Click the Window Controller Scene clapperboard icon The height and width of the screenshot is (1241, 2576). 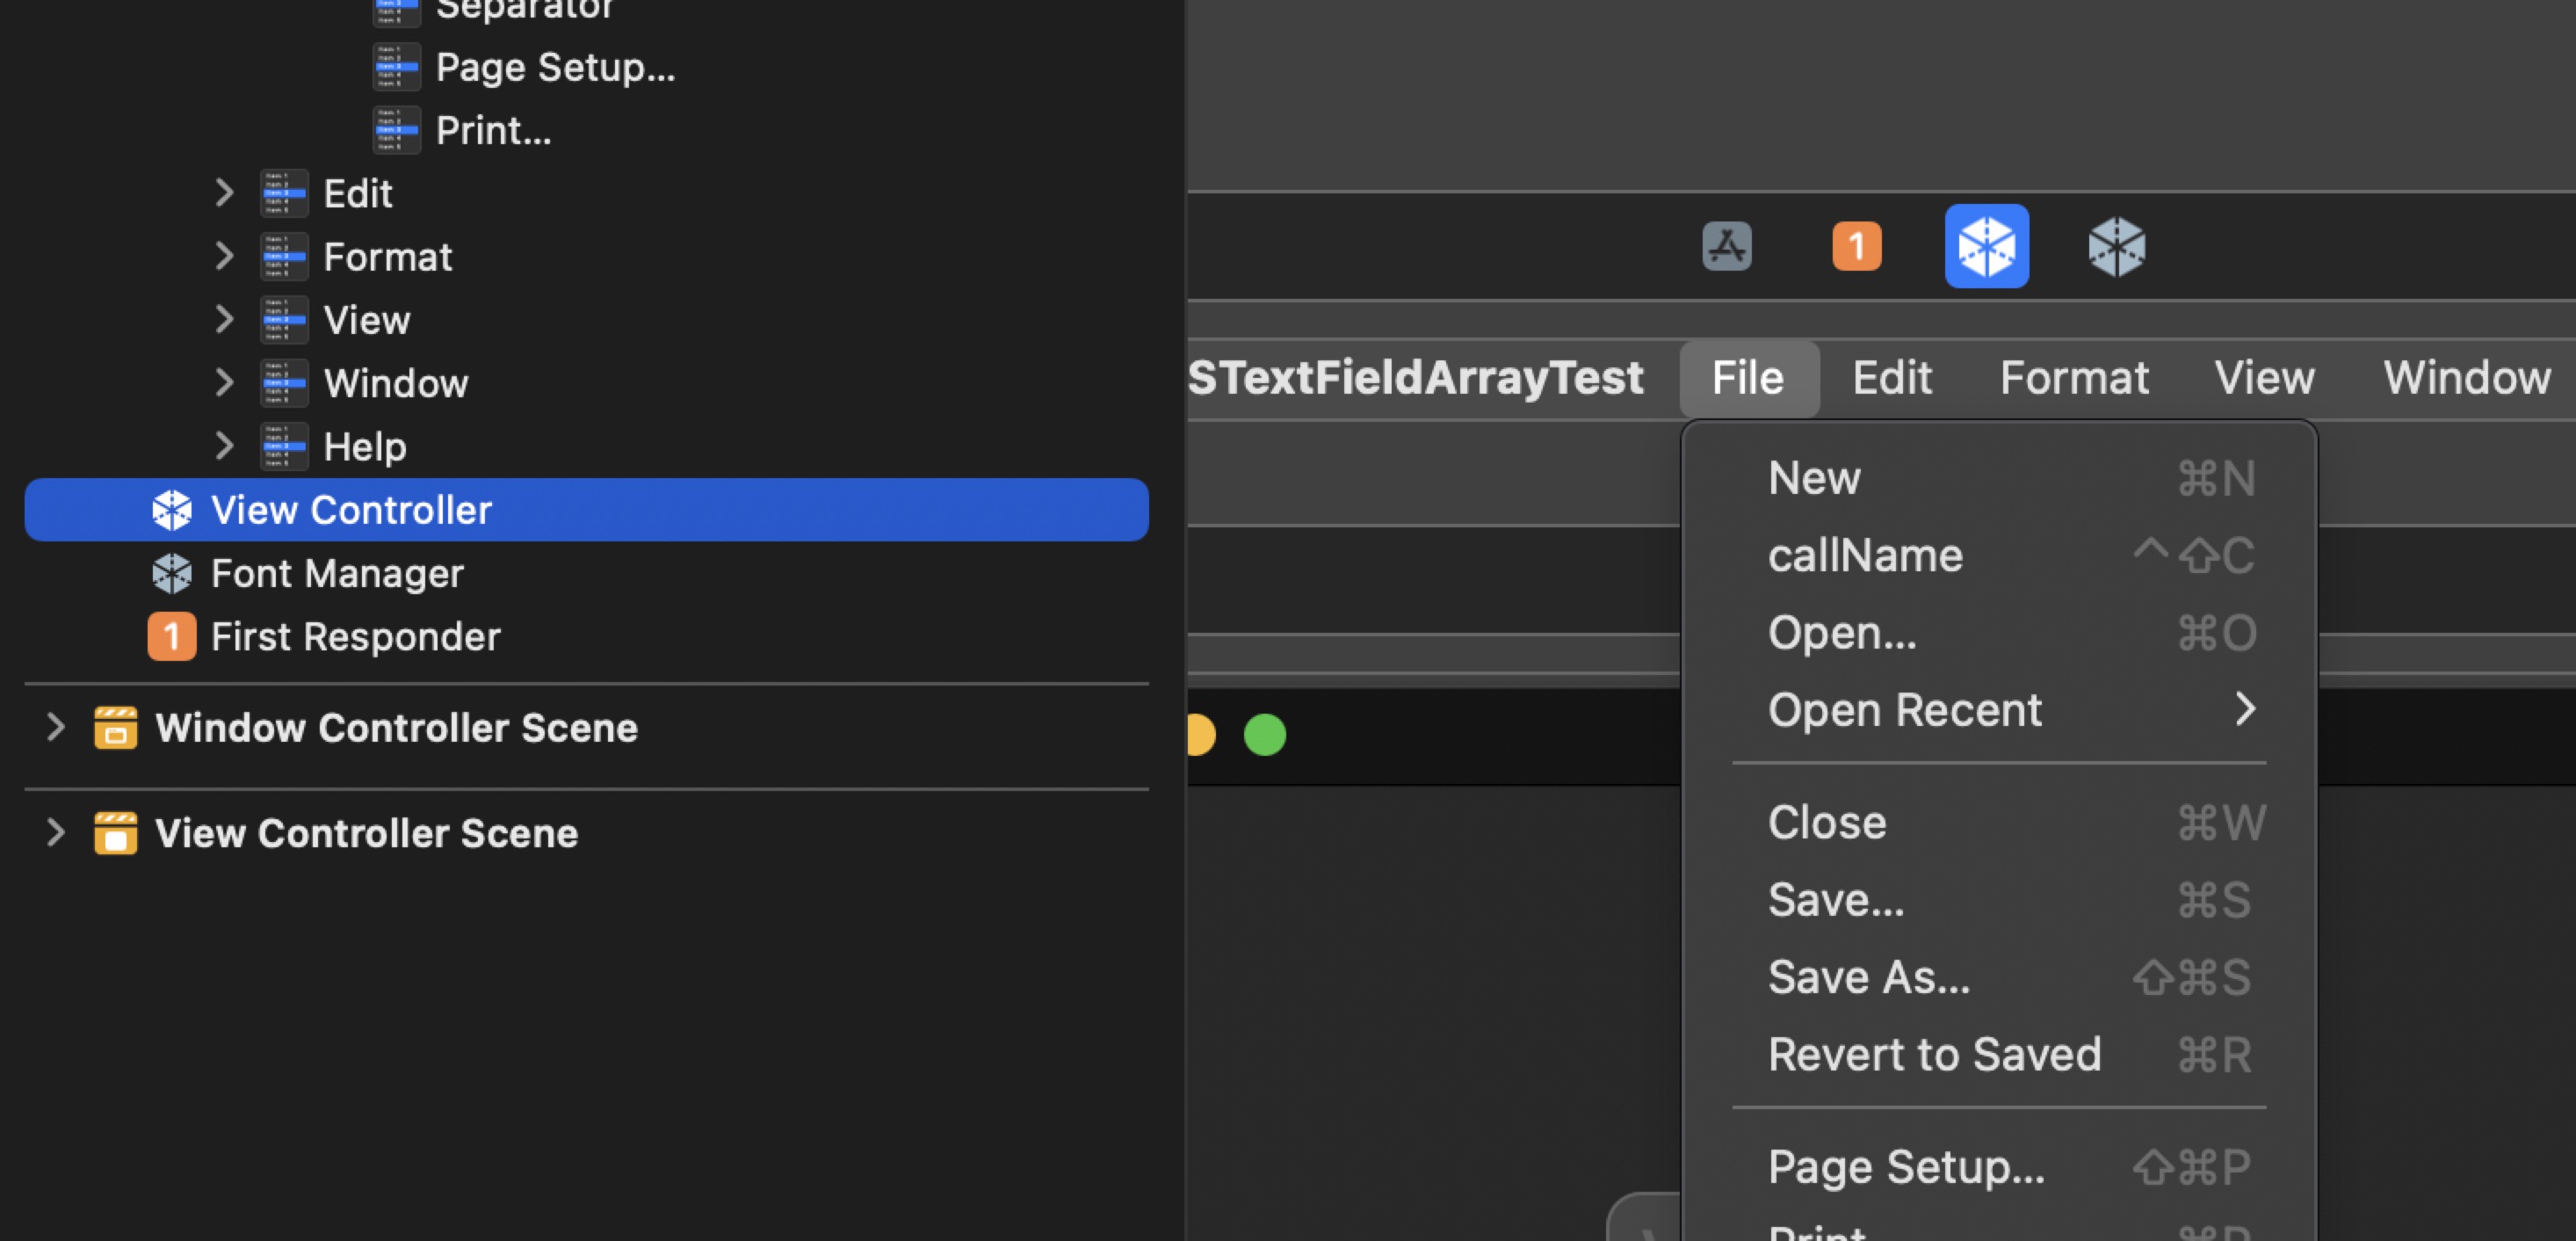(x=115, y=728)
